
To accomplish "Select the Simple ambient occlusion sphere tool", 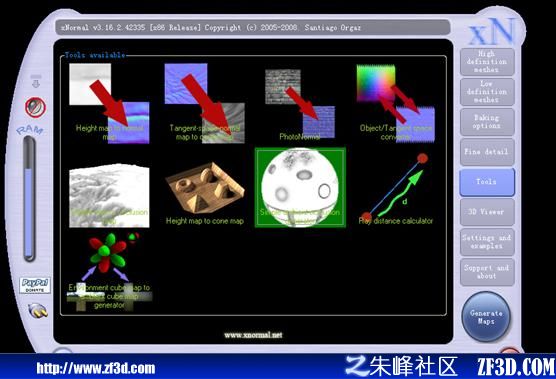I will pyautogui.click(x=300, y=187).
